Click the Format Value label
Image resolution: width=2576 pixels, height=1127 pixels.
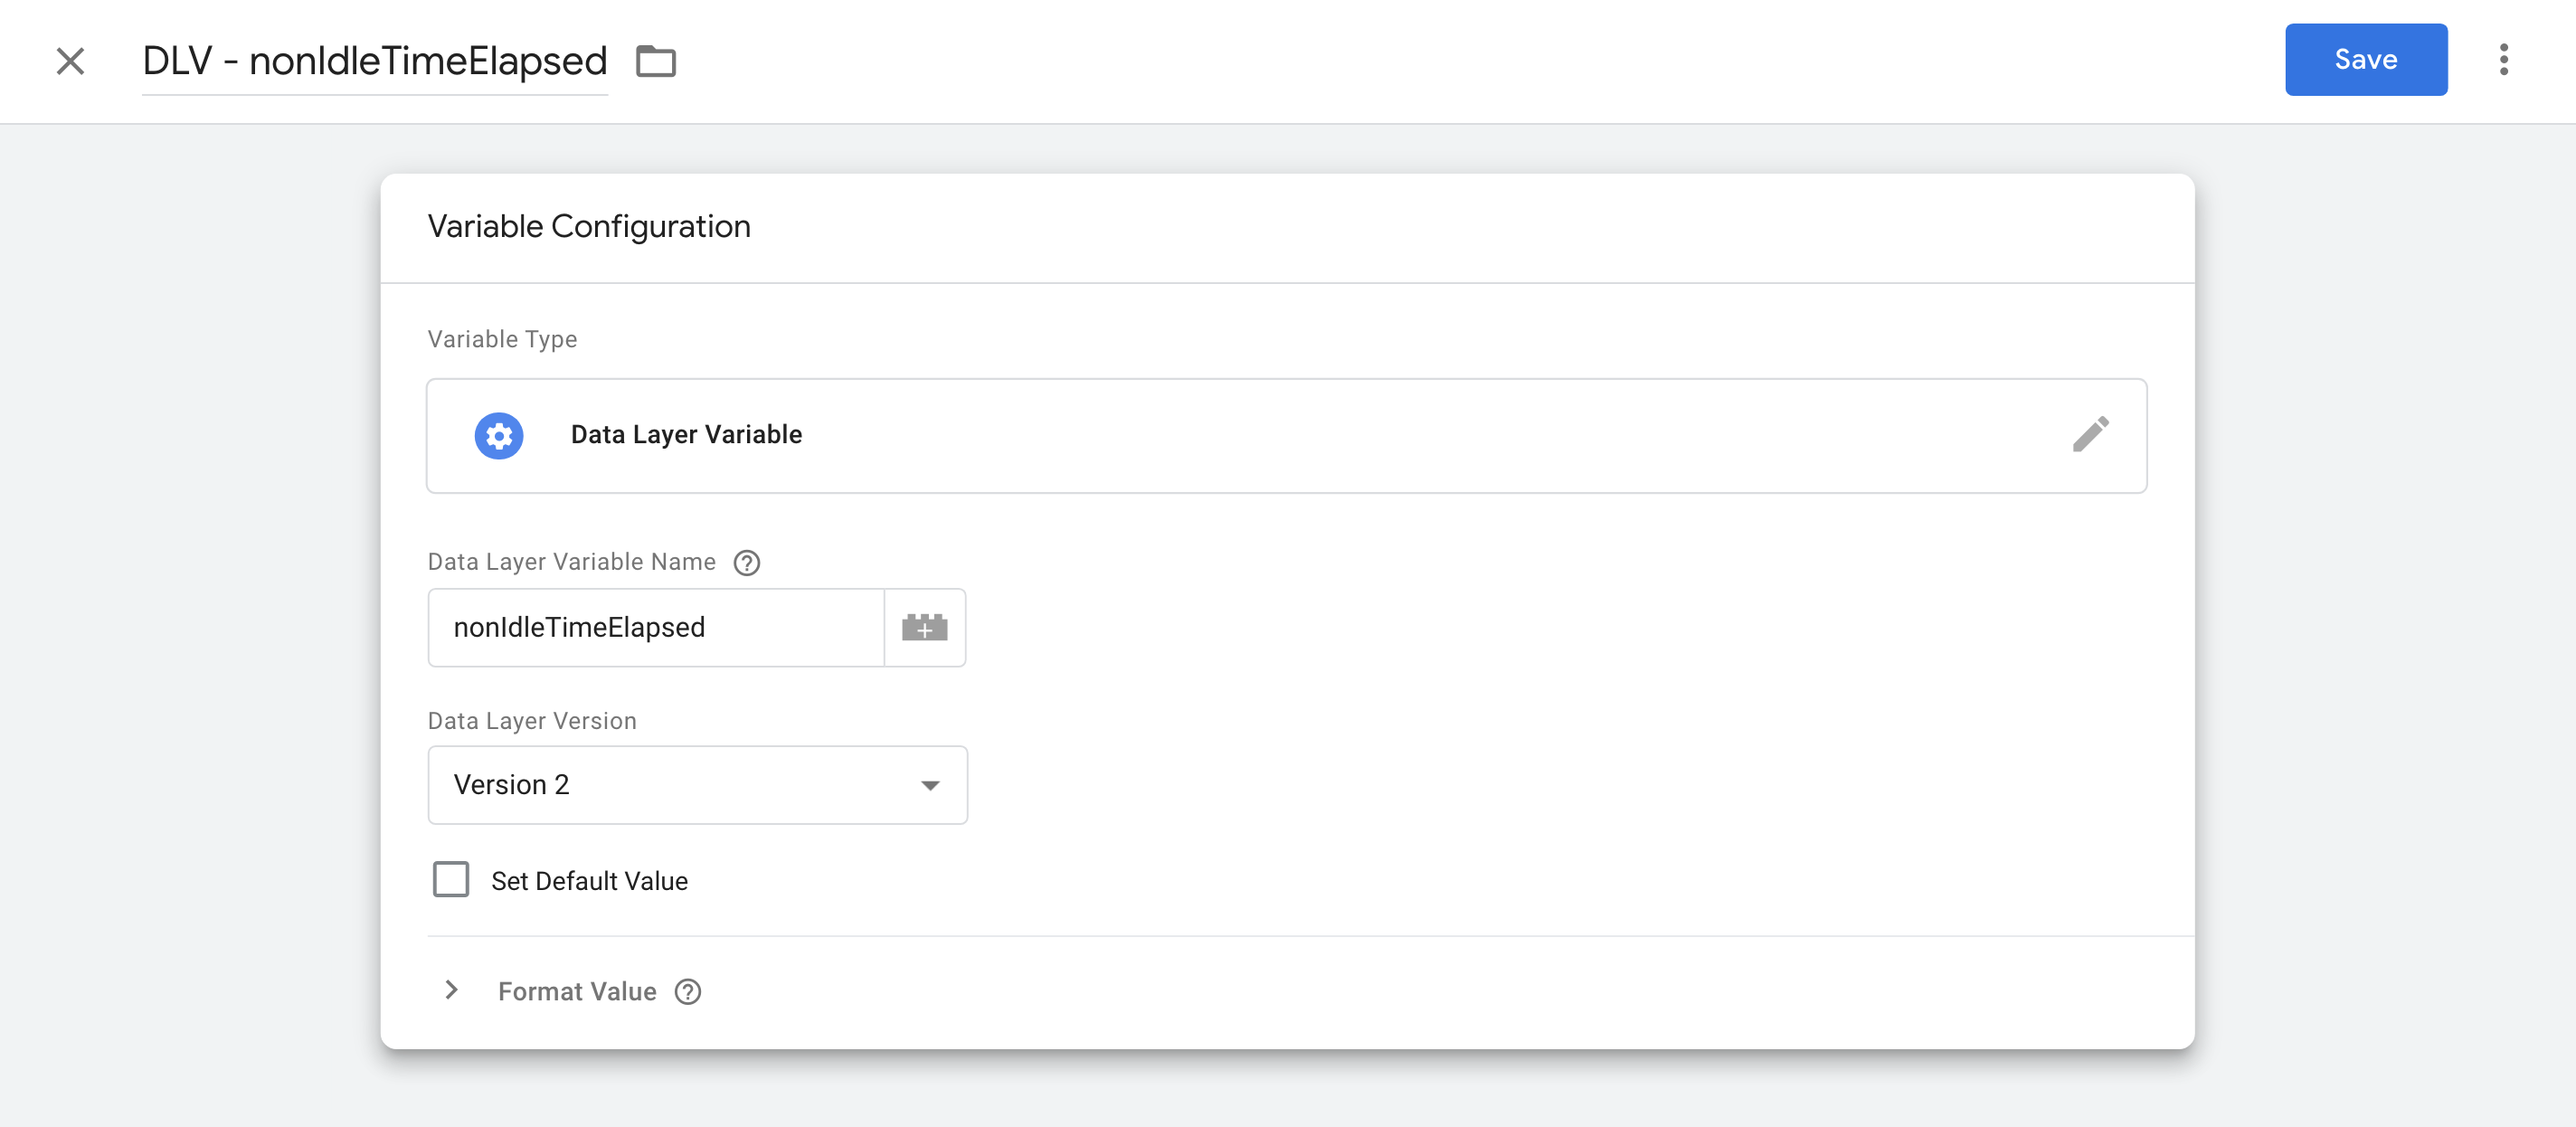tap(577, 991)
